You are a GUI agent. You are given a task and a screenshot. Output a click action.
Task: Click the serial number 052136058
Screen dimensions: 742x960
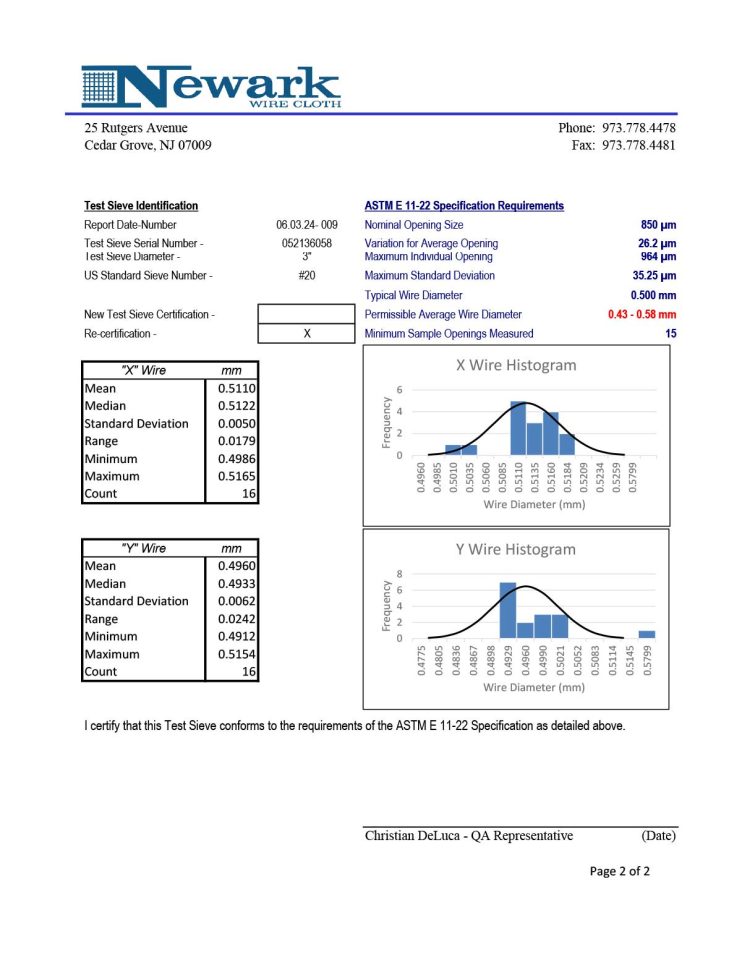pyautogui.click(x=306, y=243)
